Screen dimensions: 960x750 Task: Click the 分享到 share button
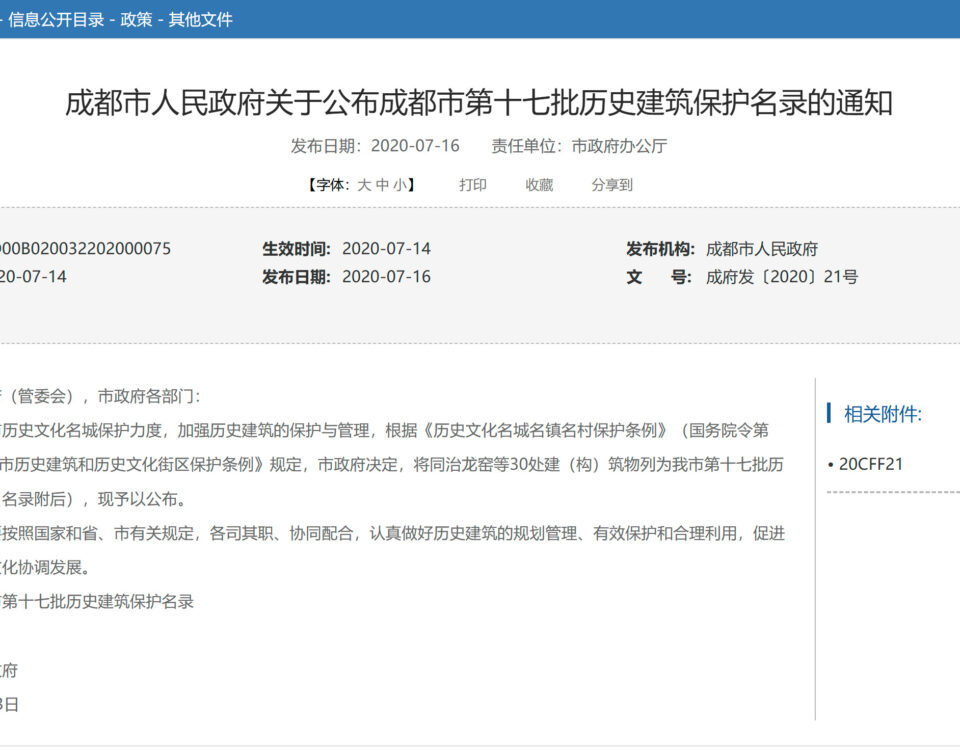(x=612, y=185)
